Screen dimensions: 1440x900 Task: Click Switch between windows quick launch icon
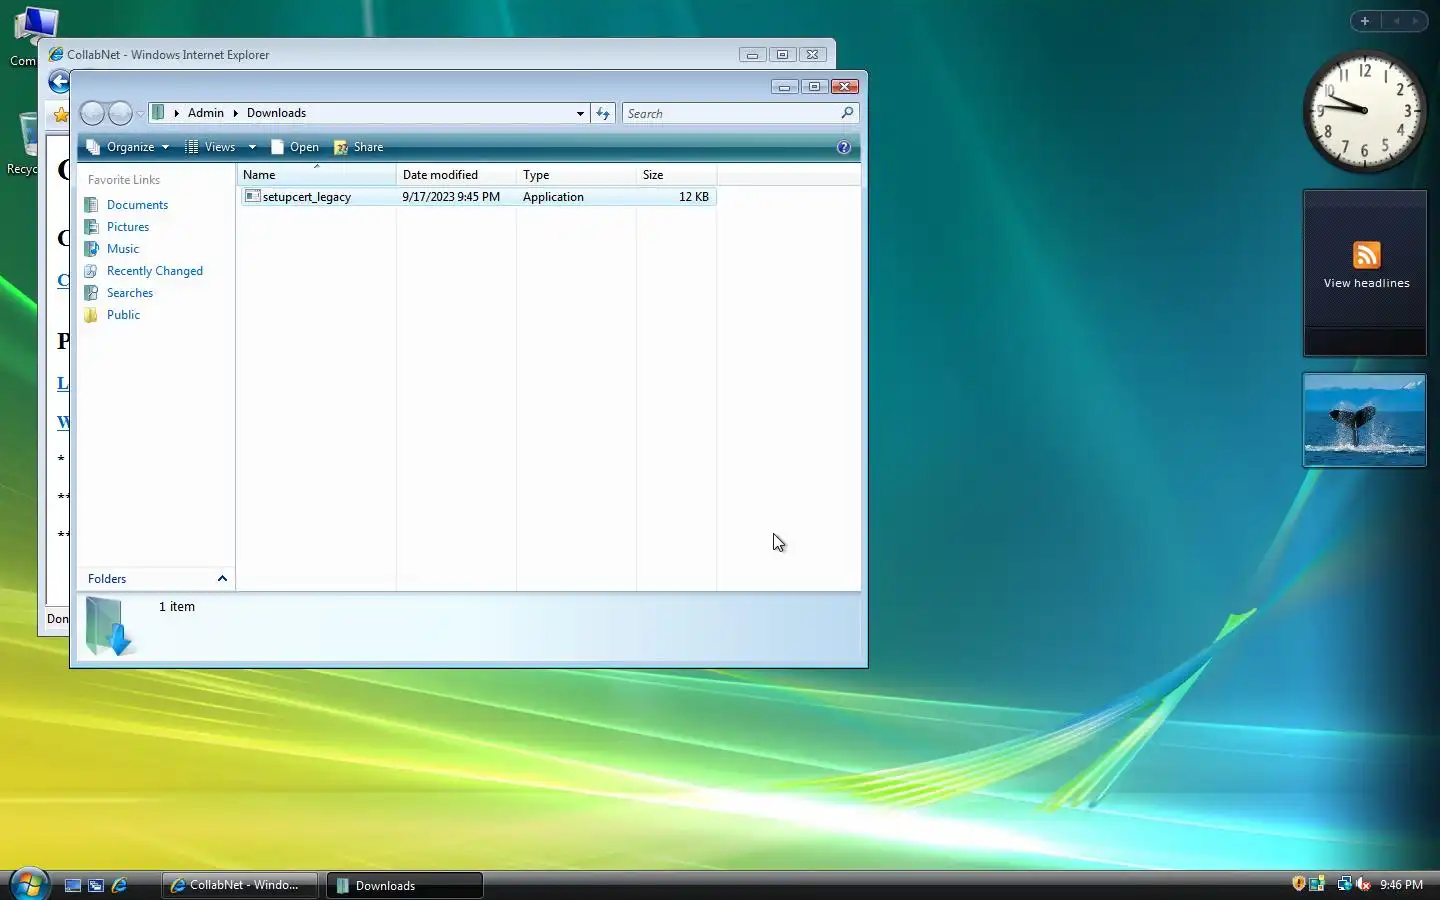pyautogui.click(x=96, y=885)
